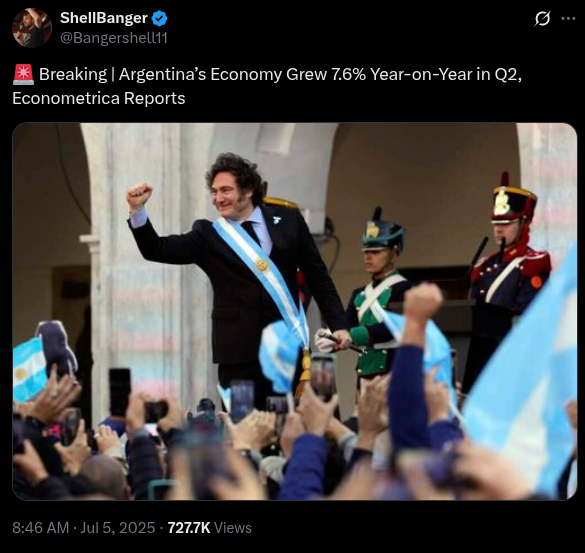The height and width of the screenshot is (553, 585).
Task: Open the @Bangershell11 handle link
Action: point(114,38)
